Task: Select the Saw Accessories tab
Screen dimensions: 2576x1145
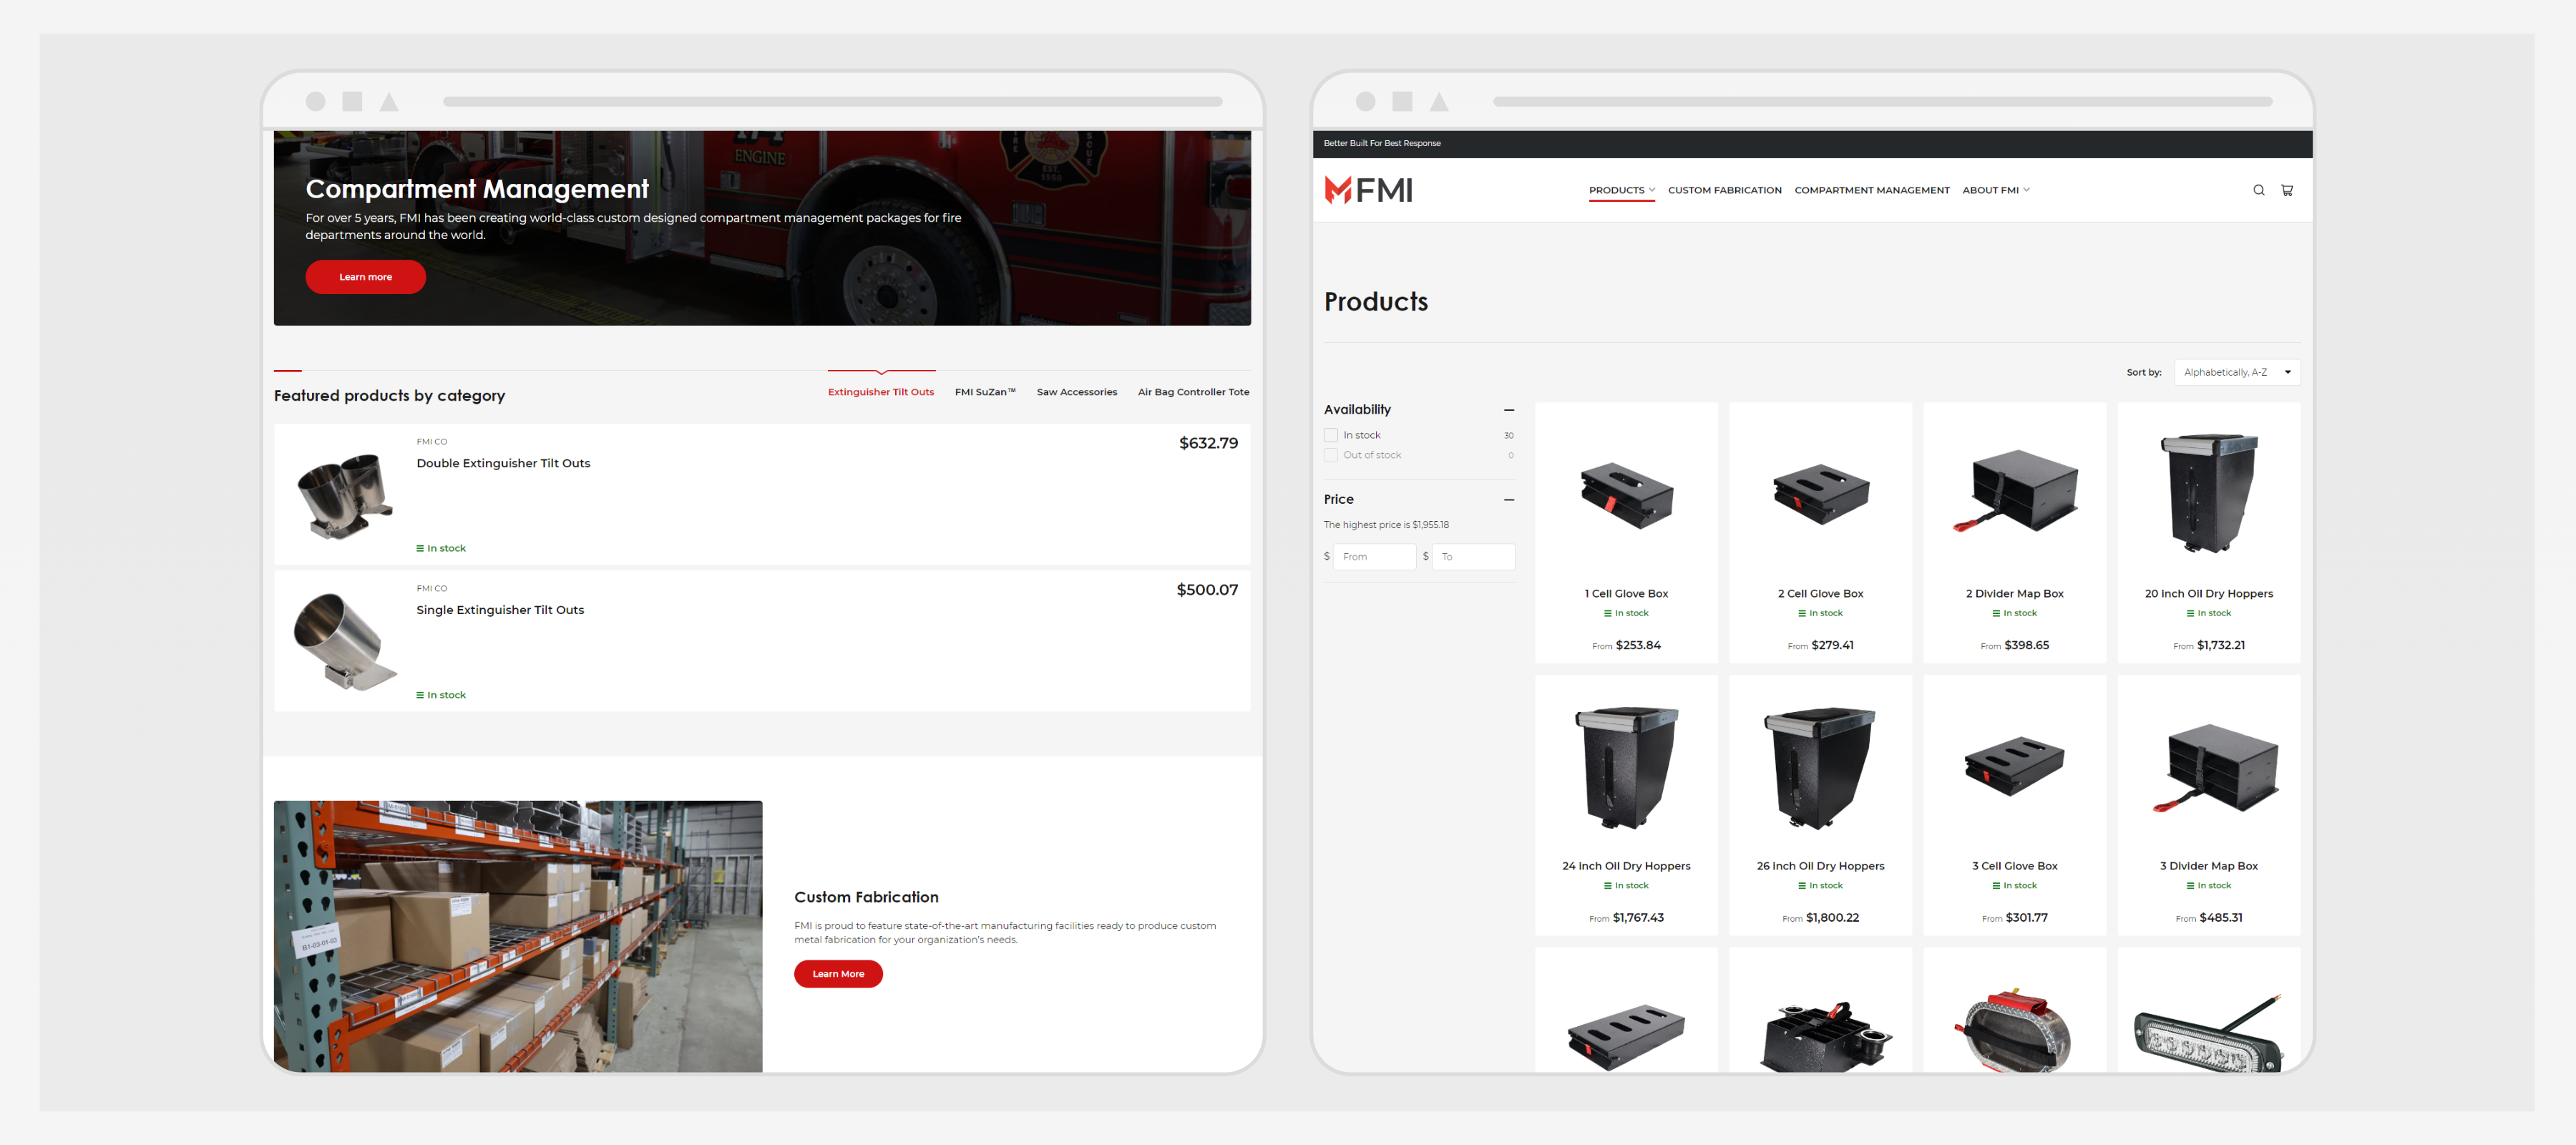Action: [1077, 391]
